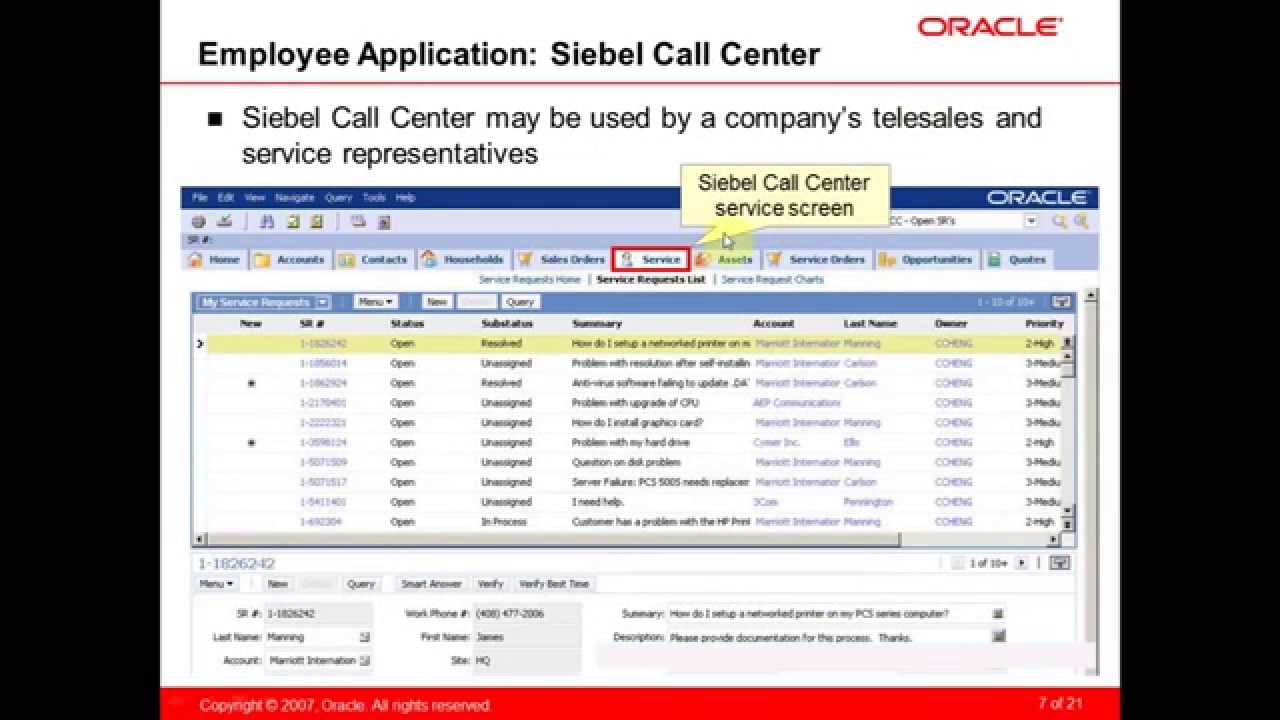Open the AEP Communications account link
Image resolution: width=1280 pixels, height=720 pixels.
click(x=797, y=403)
